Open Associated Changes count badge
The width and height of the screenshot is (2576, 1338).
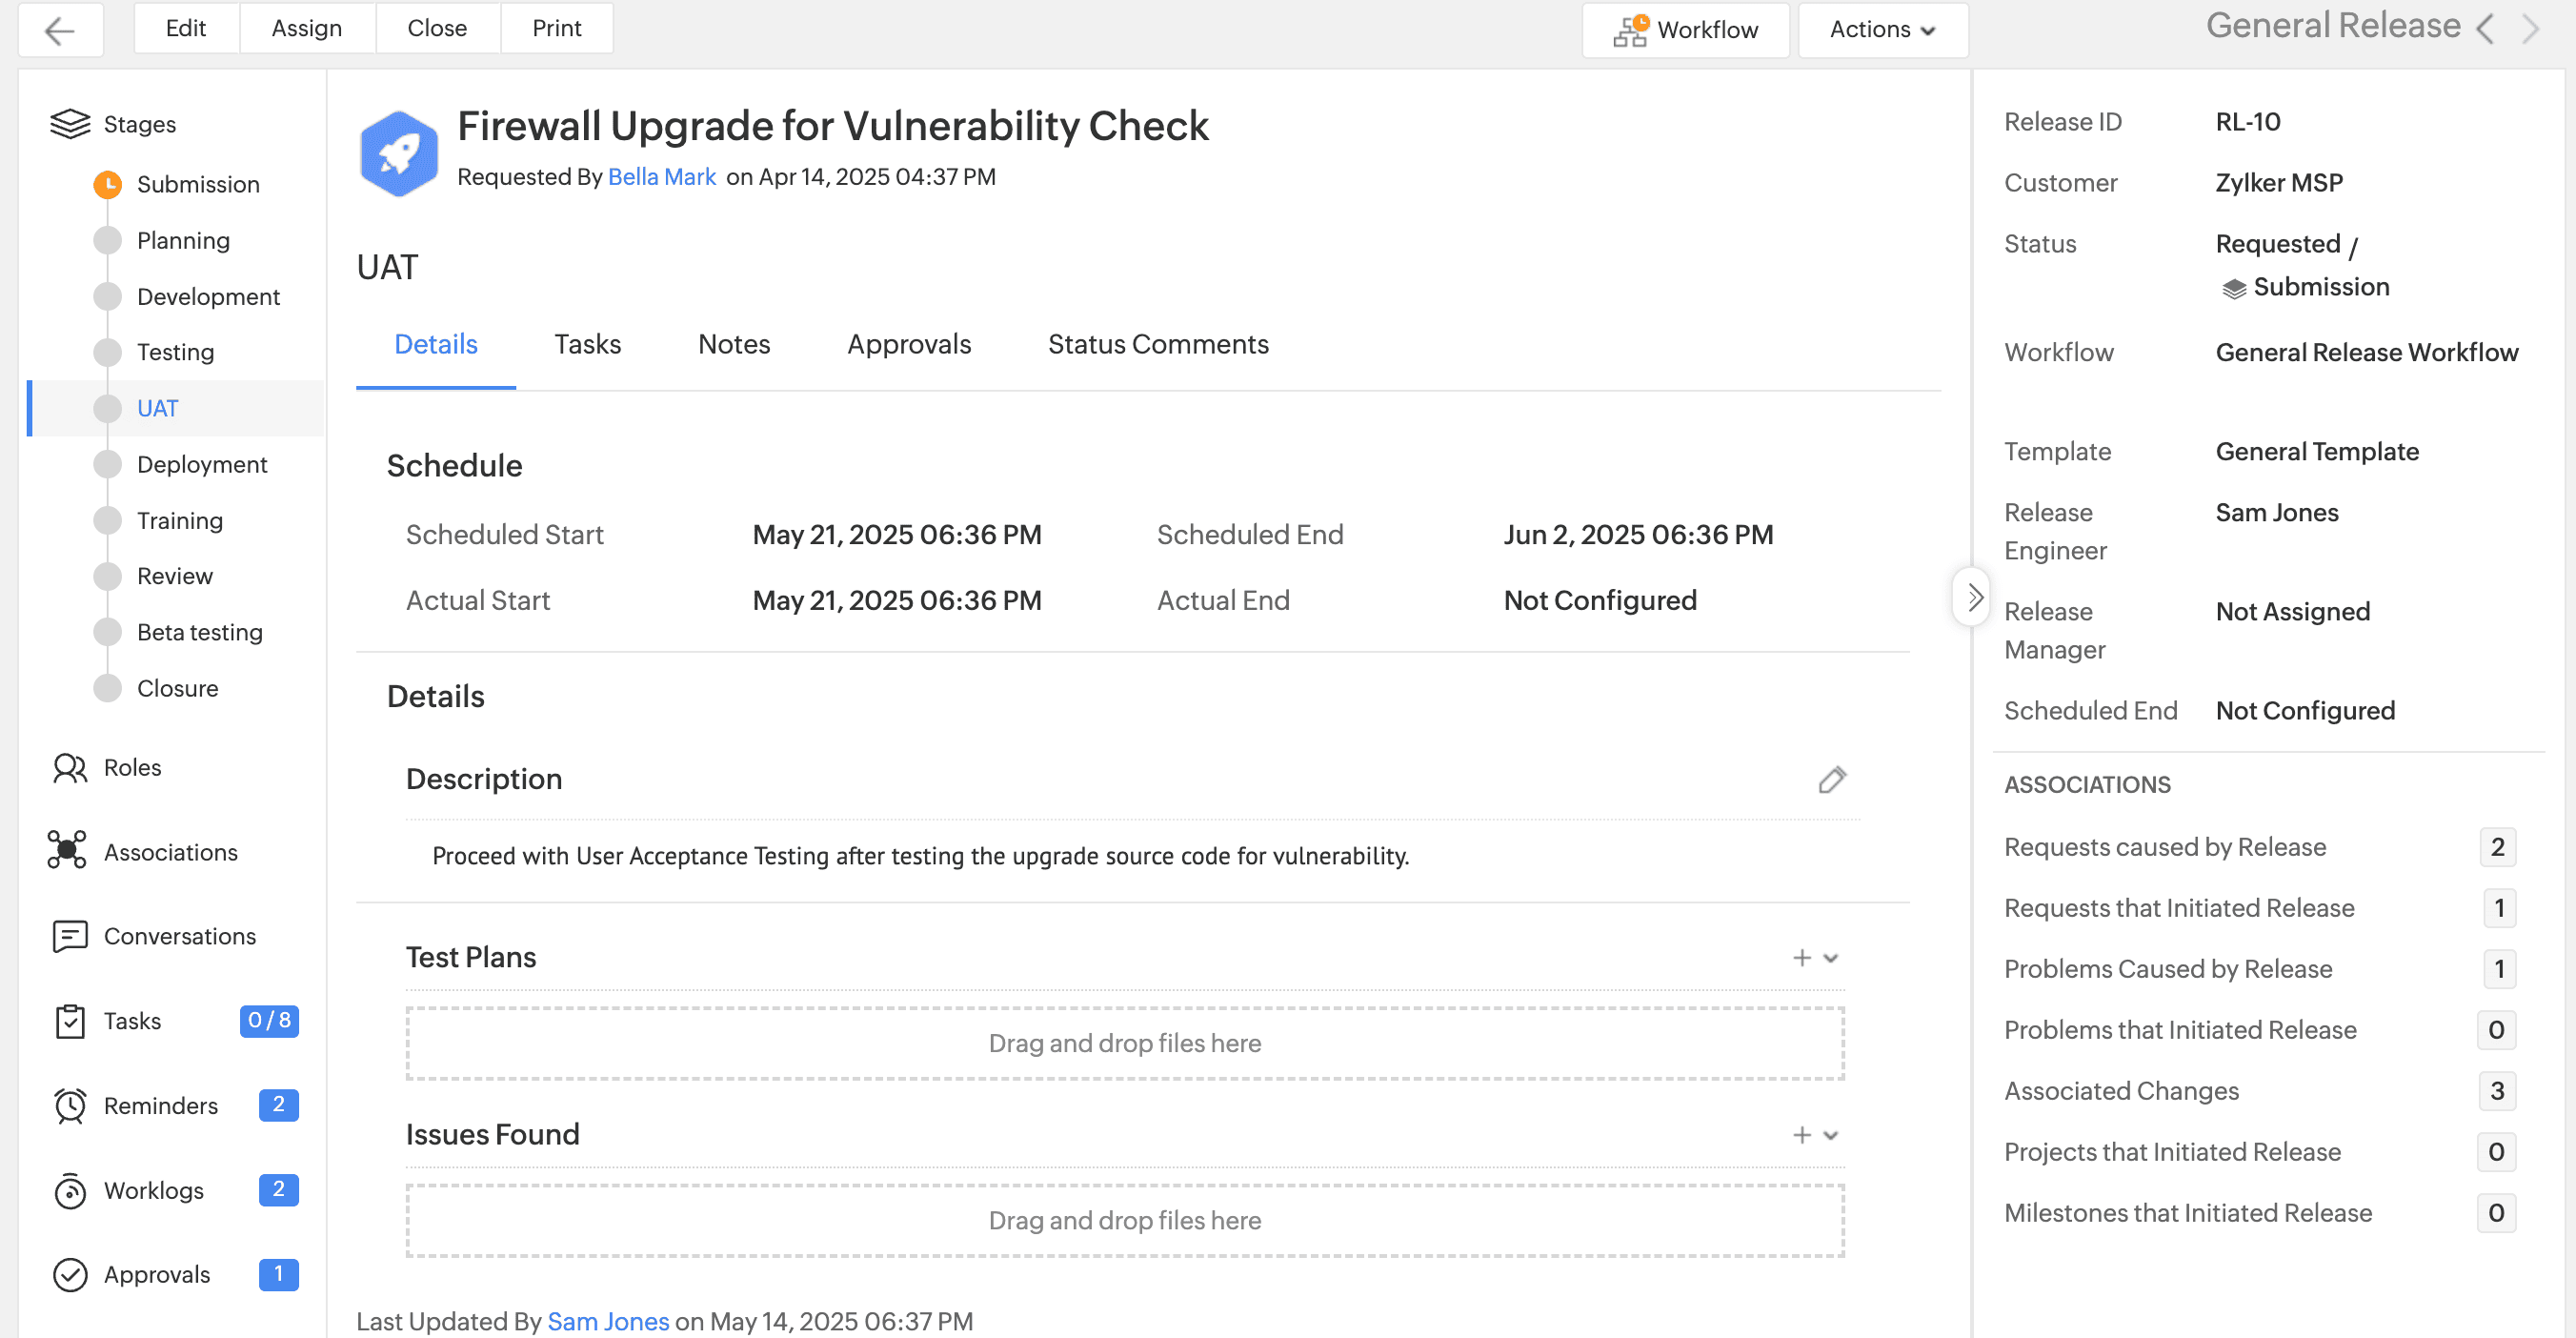(x=2496, y=1090)
